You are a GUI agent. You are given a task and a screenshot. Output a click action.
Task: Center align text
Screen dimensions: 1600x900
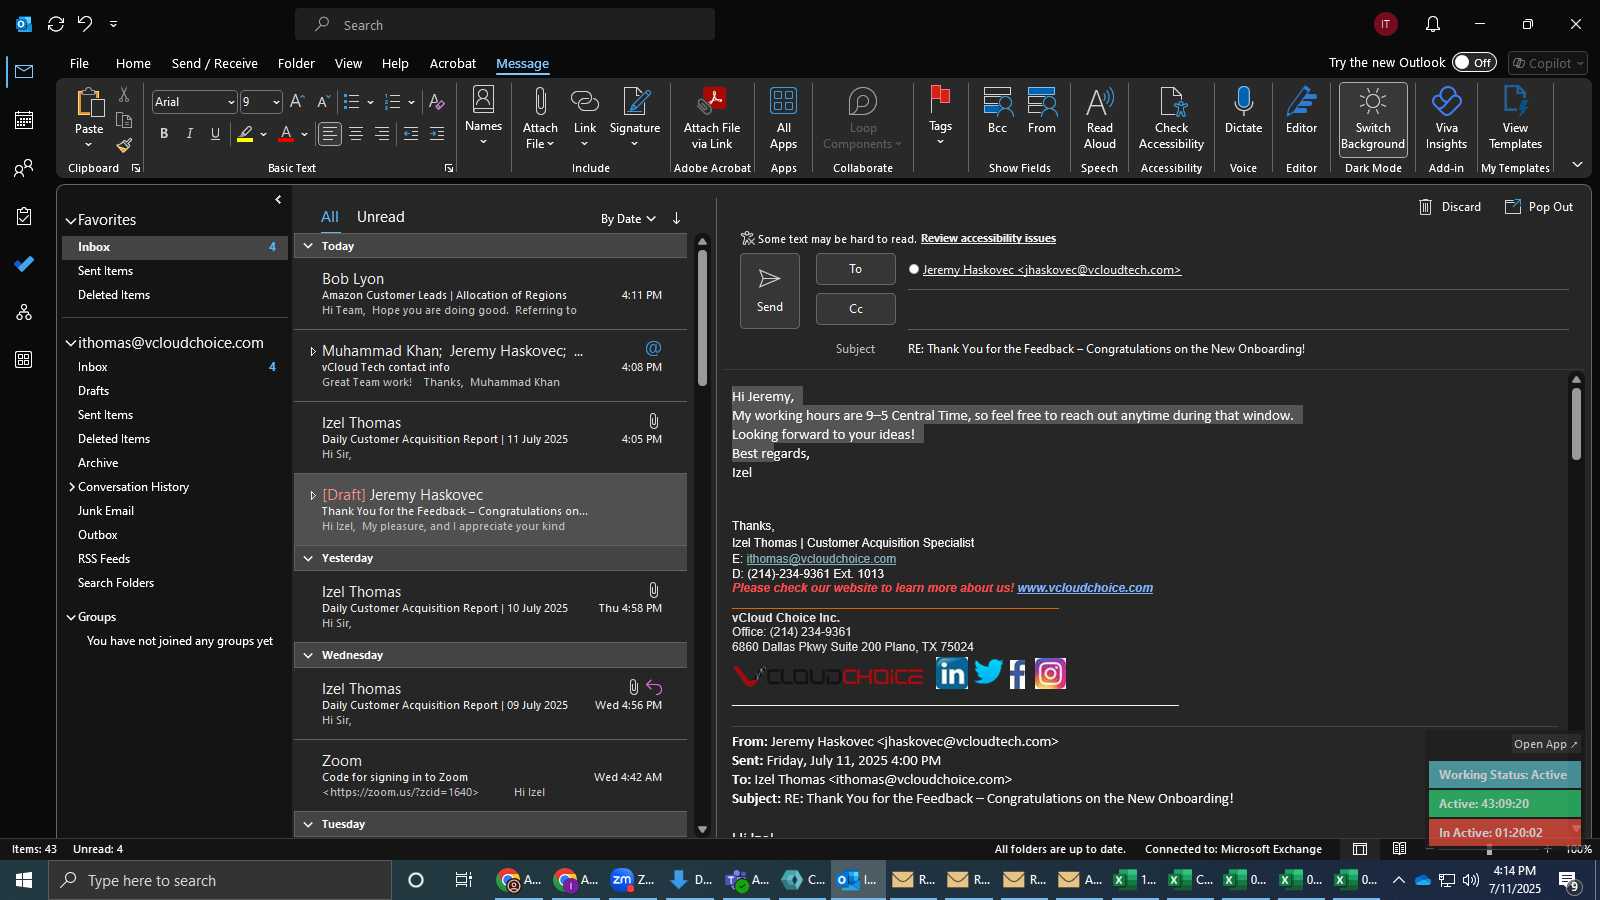coord(356,133)
